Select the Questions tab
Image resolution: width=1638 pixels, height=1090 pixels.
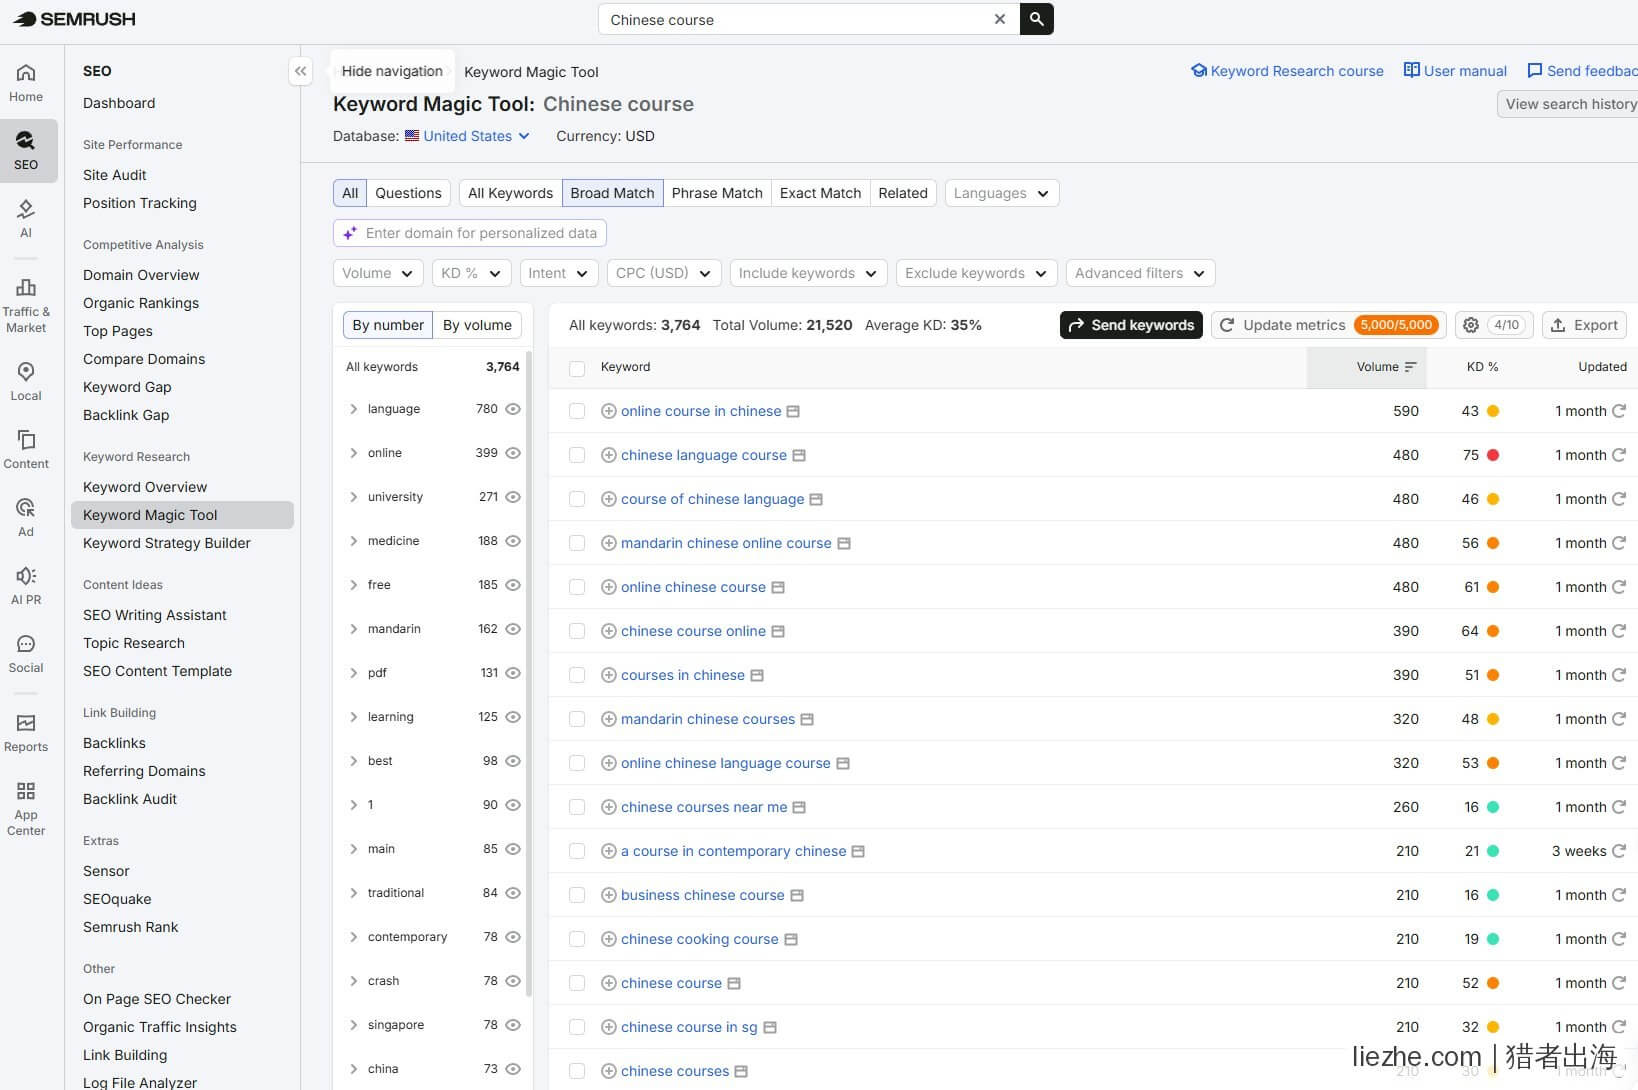click(x=408, y=193)
